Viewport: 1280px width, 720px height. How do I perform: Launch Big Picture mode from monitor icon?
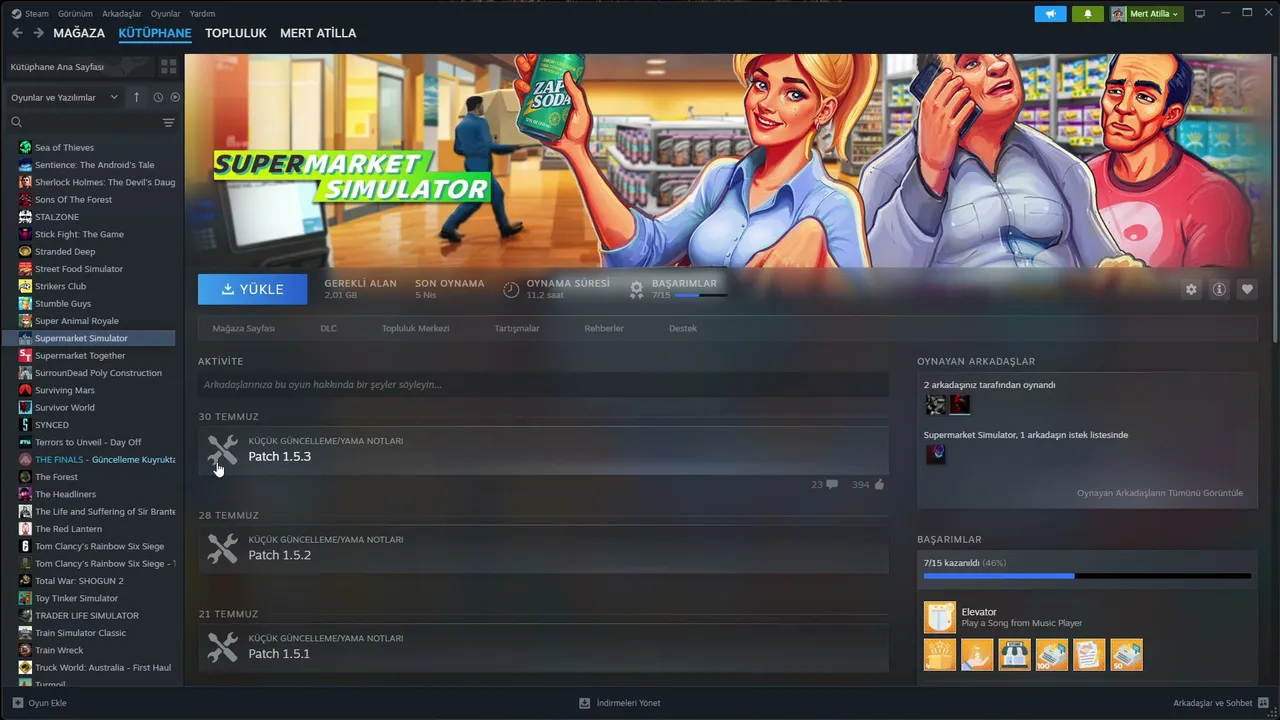(1200, 14)
